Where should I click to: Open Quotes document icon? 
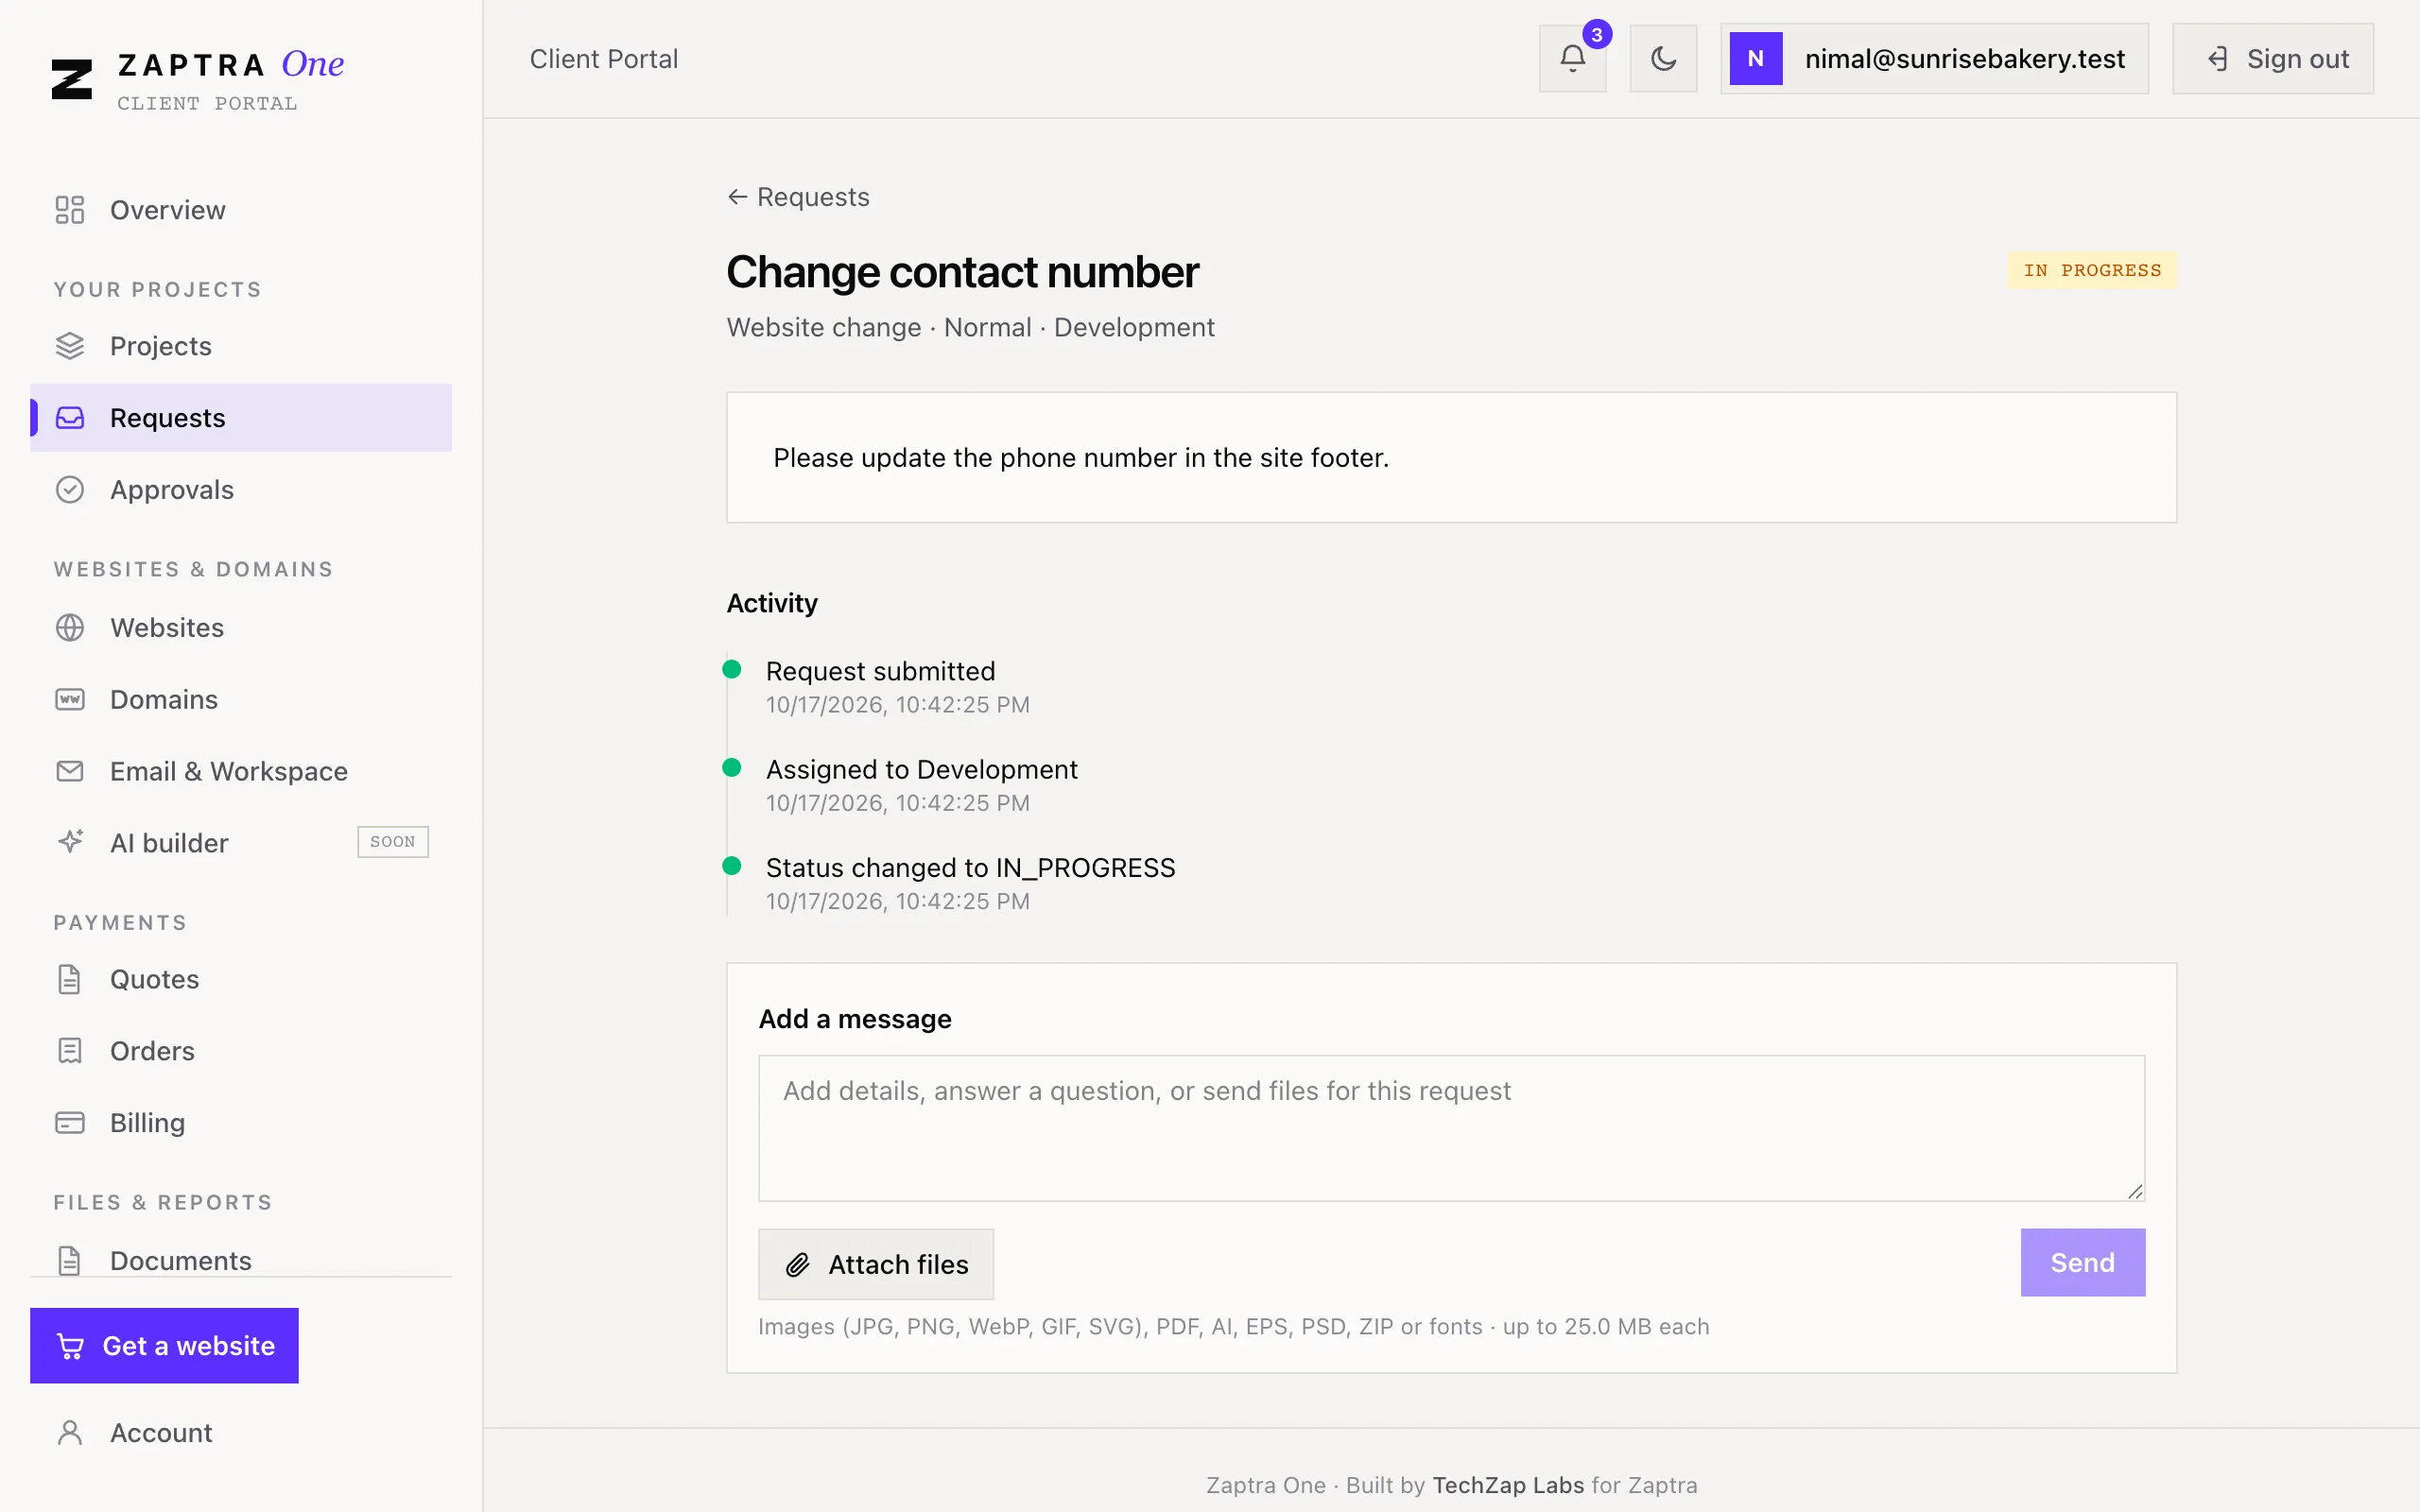[x=70, y=979]
